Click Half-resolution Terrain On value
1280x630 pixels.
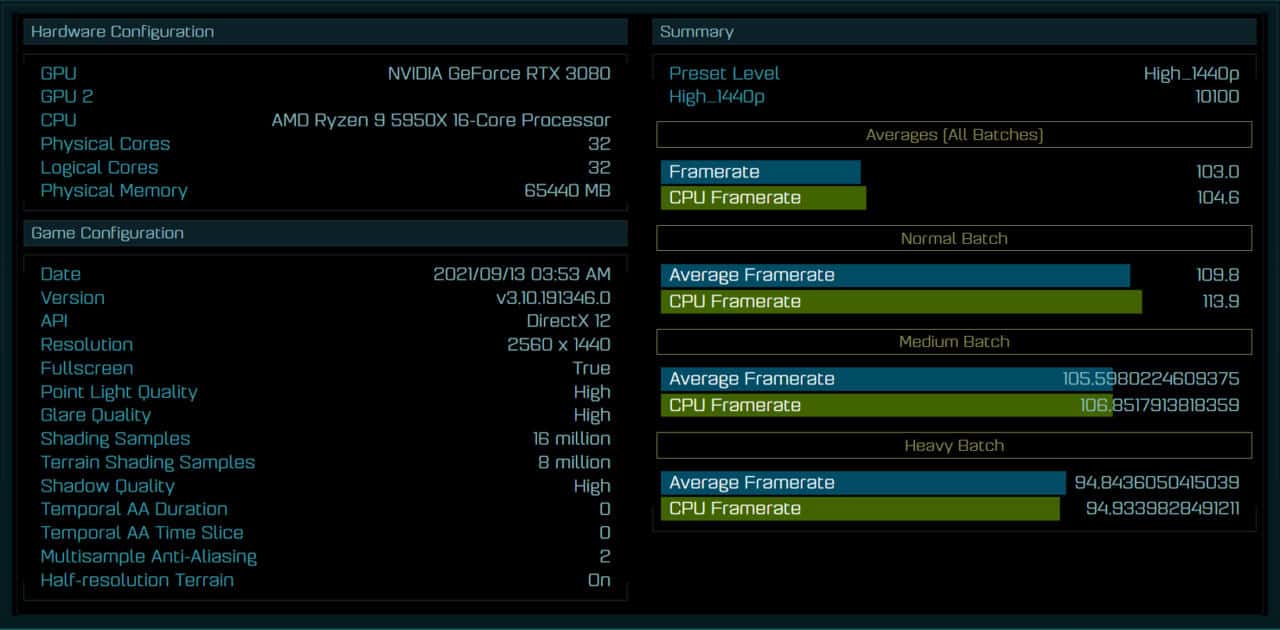click(x=599, y=581)
